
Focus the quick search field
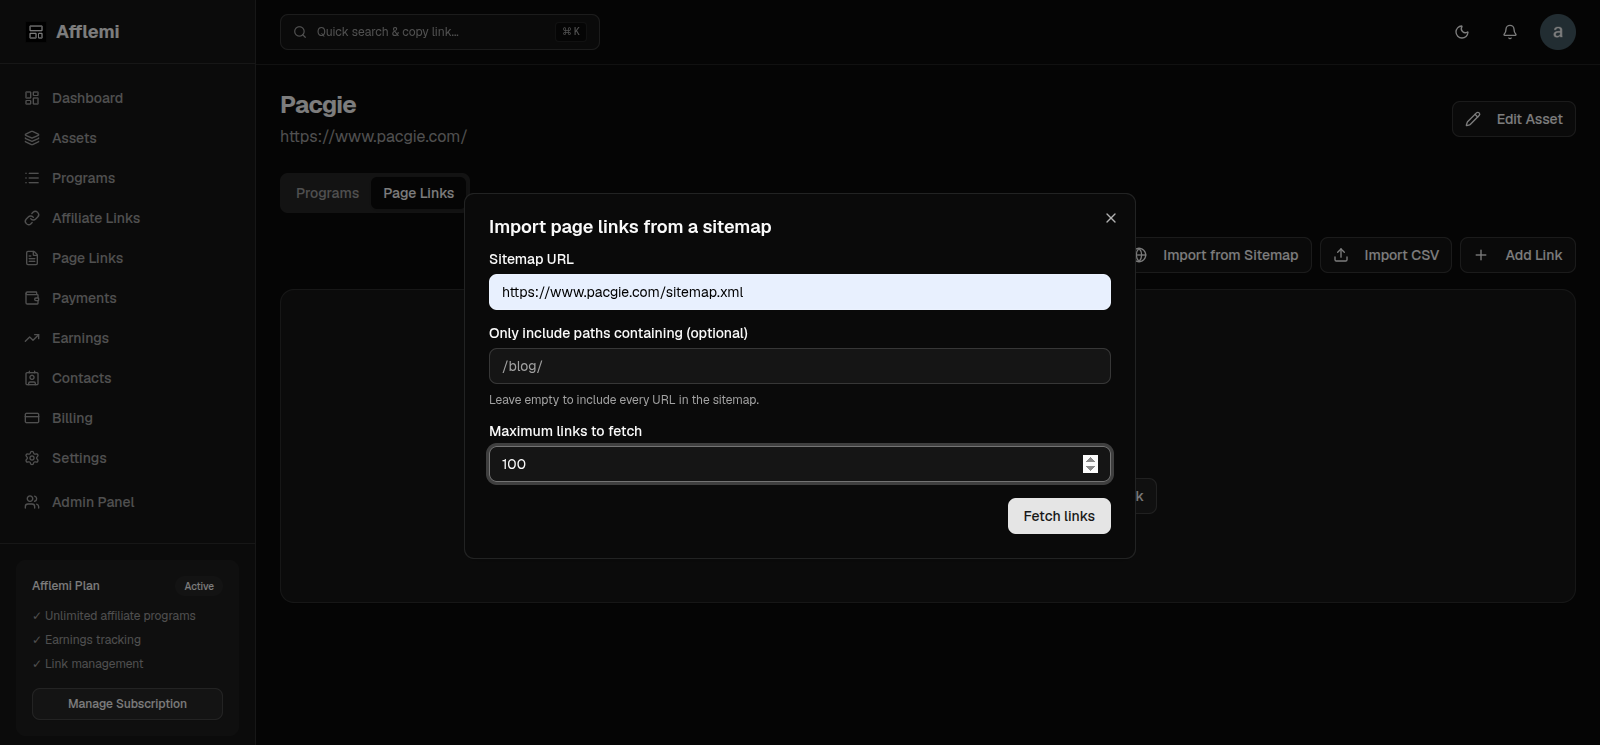click(x=440, y=32)
